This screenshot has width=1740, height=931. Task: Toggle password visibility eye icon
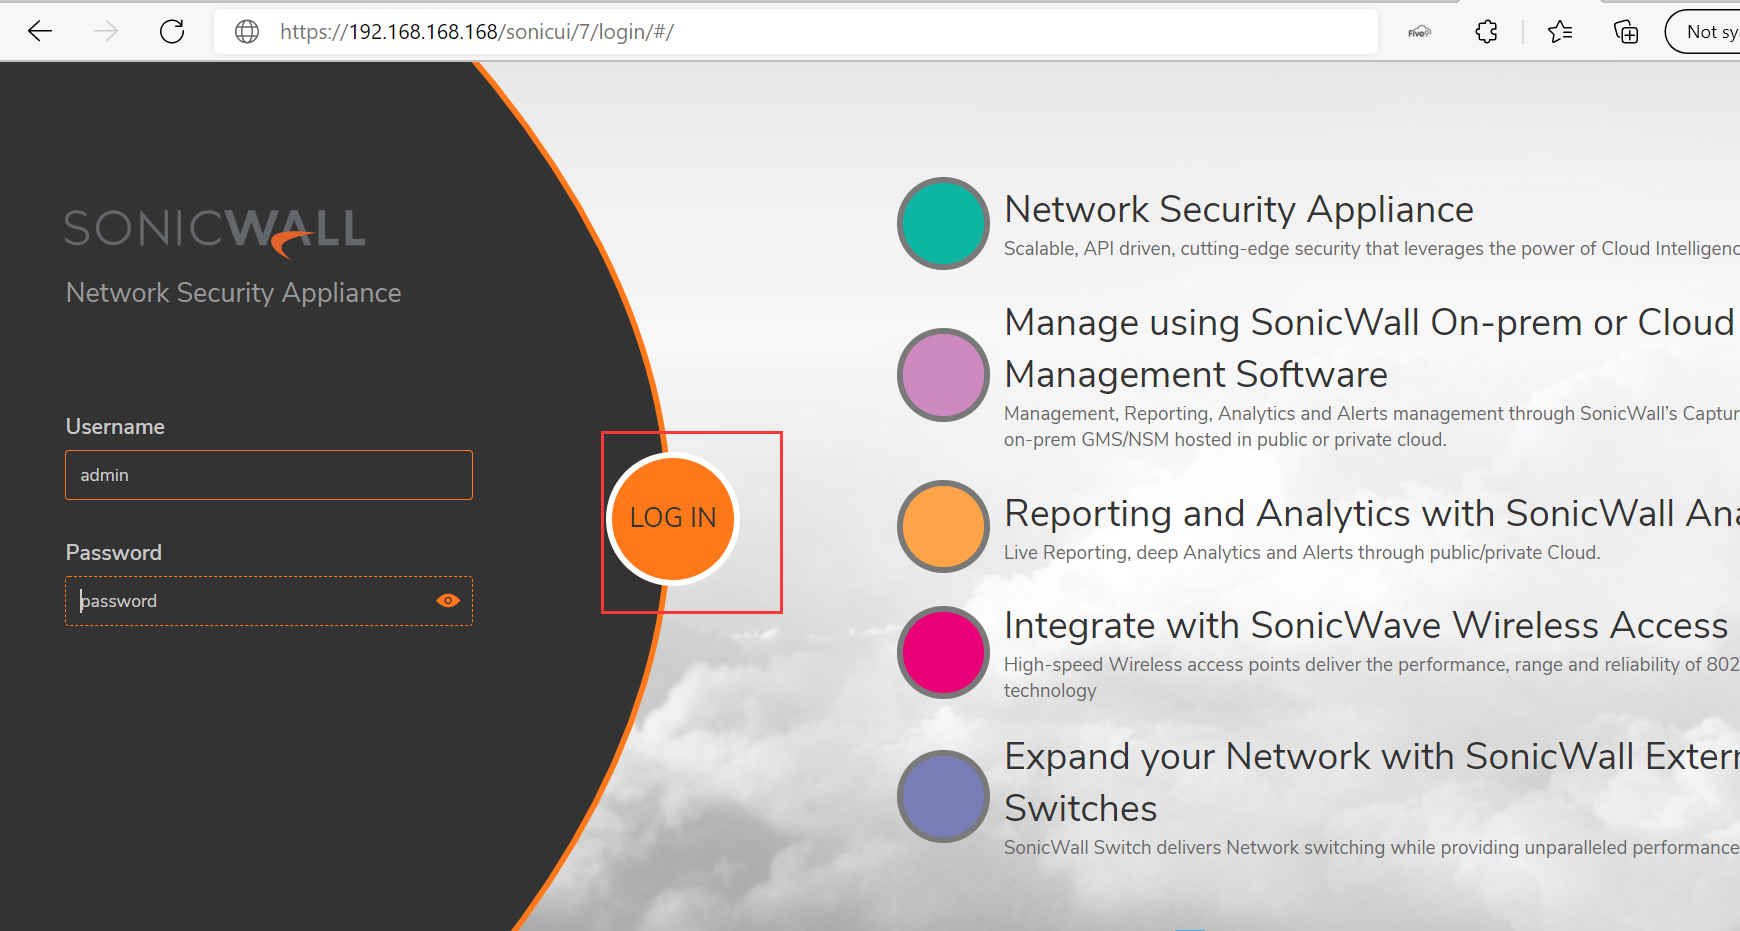click(448, 601)
